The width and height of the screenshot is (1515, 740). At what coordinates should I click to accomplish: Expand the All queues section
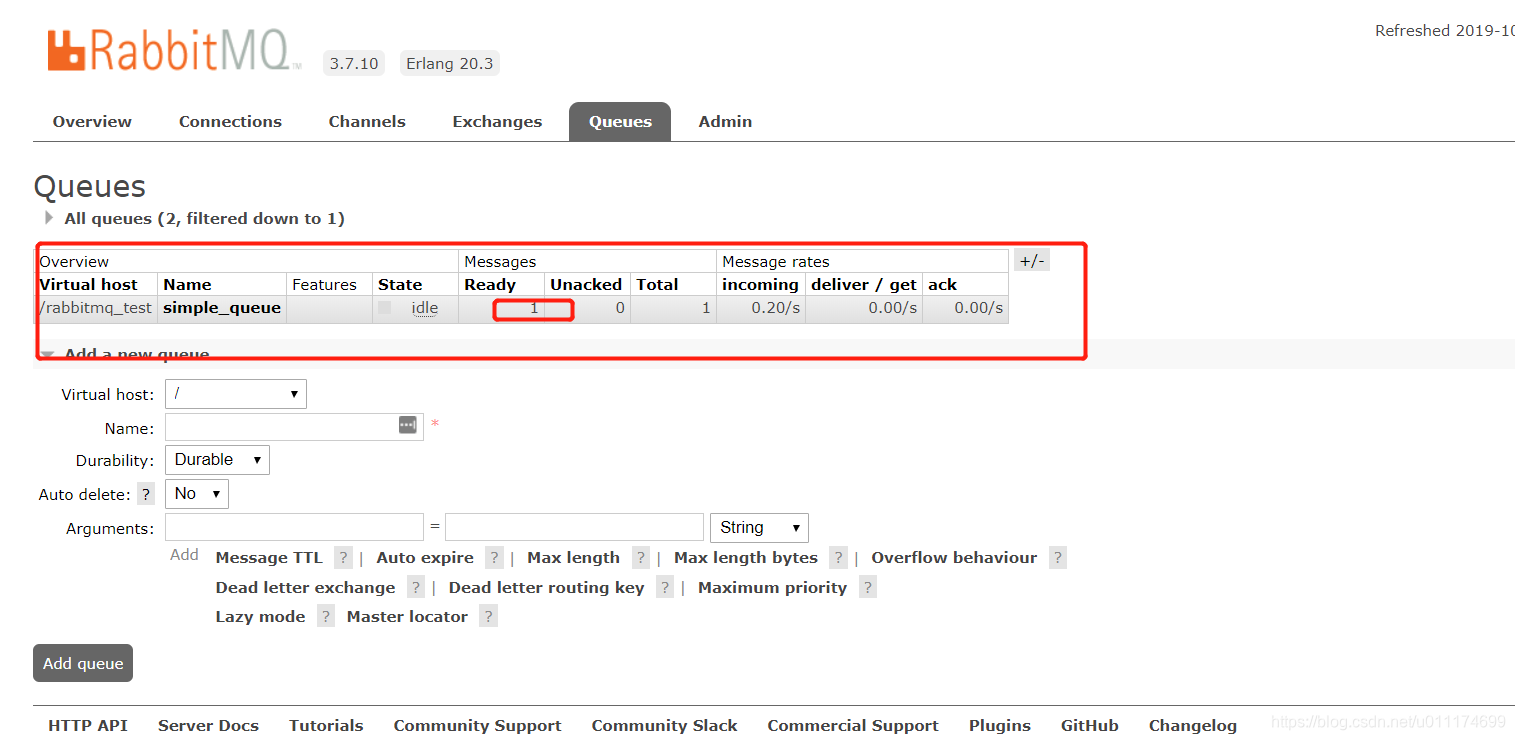click(x=204, y=218)
